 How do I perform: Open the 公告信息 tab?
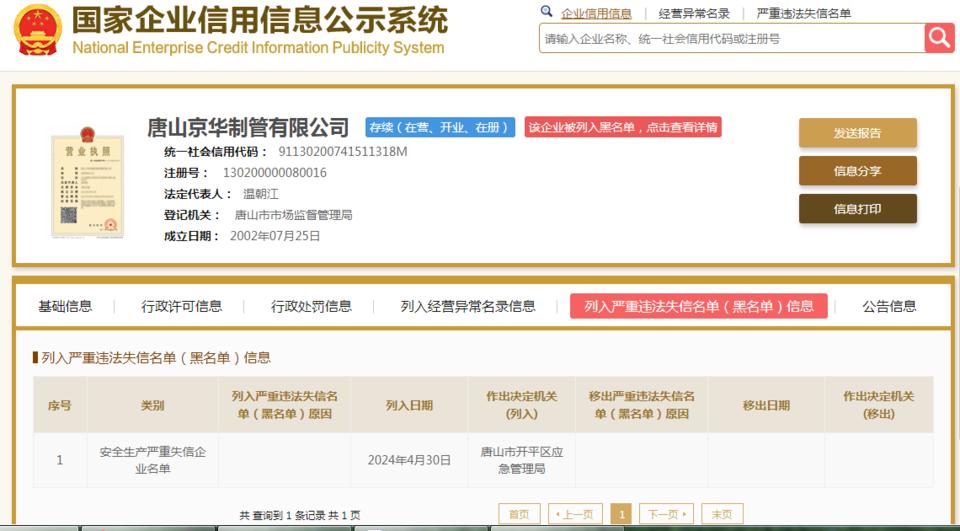(x=889, y=306)
